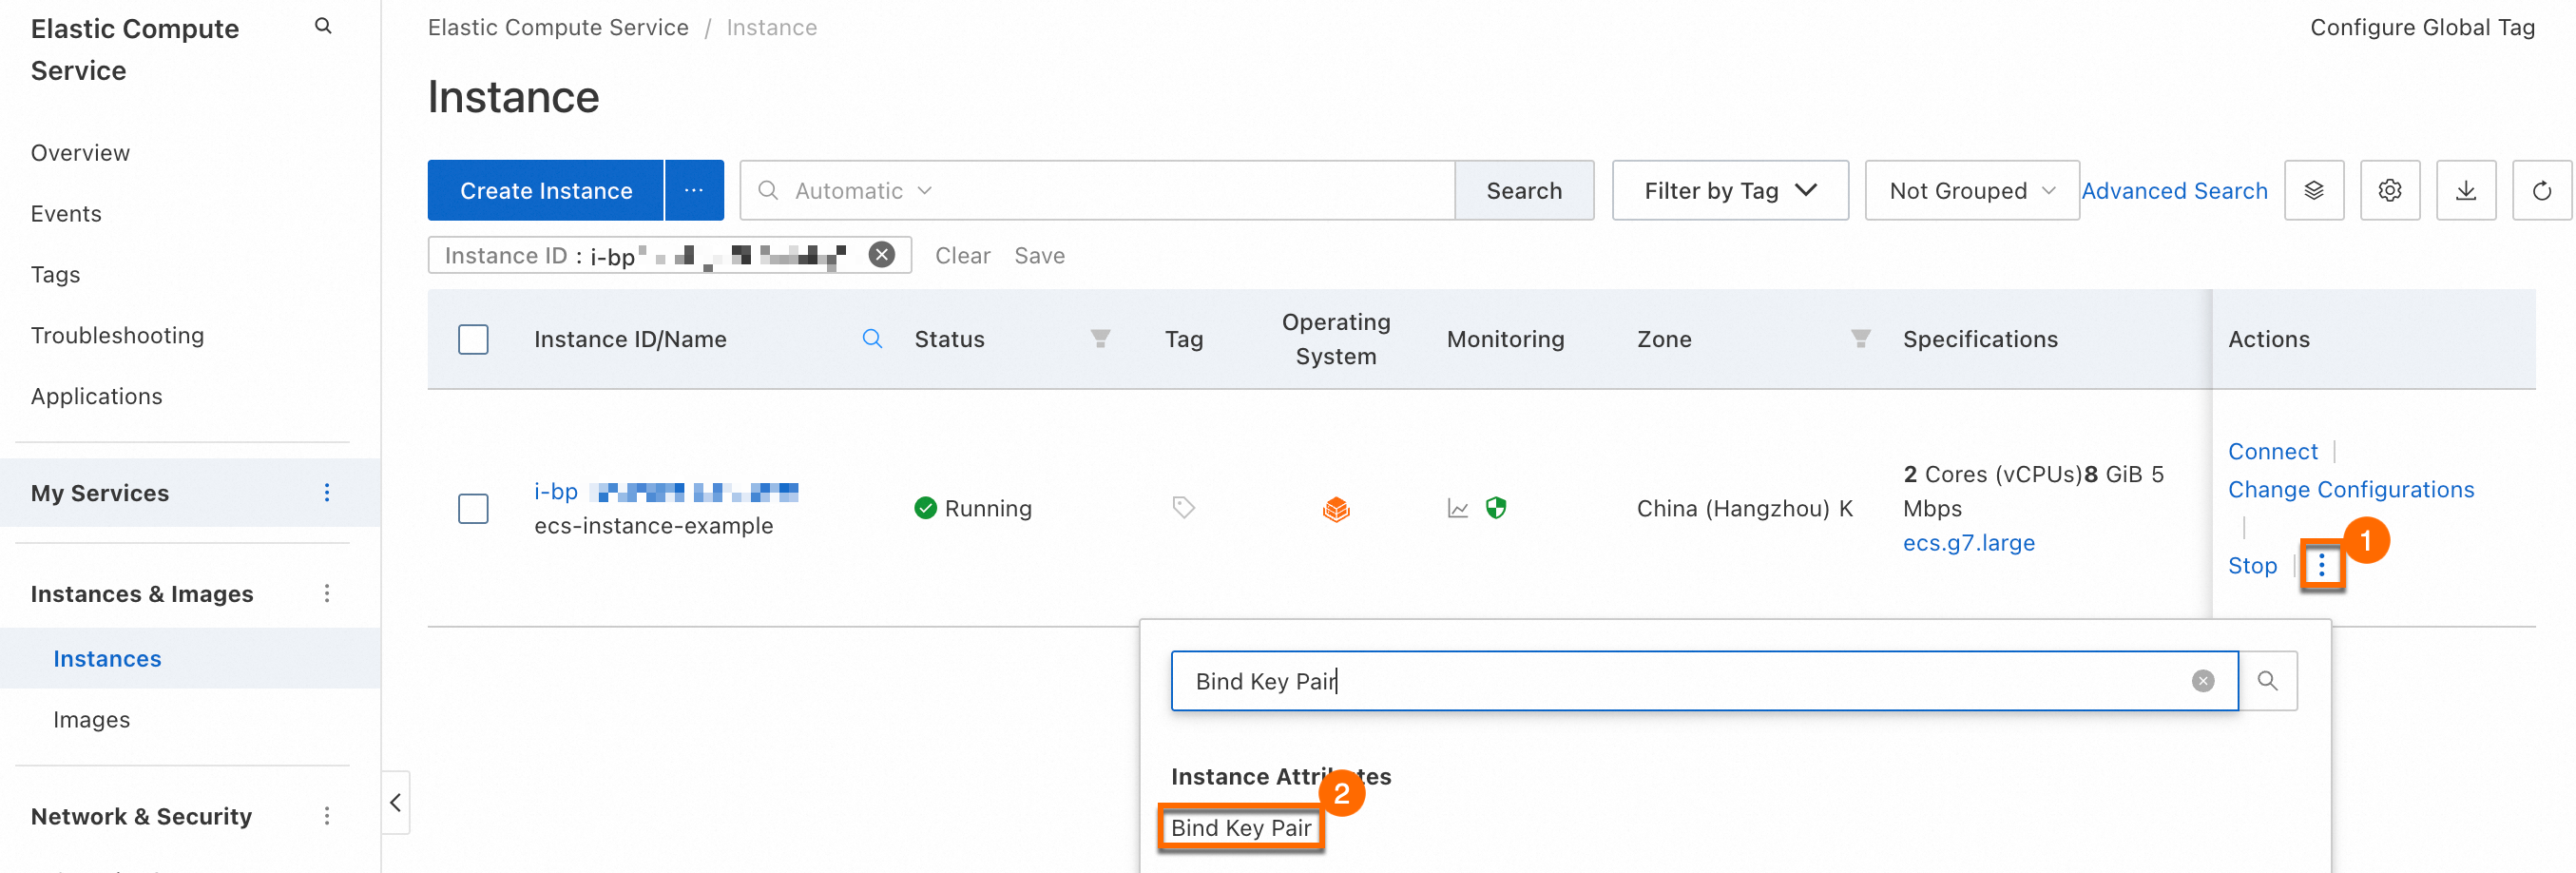
Task: Click Clear next to the filter chip
Action: (x=962, y=255)
